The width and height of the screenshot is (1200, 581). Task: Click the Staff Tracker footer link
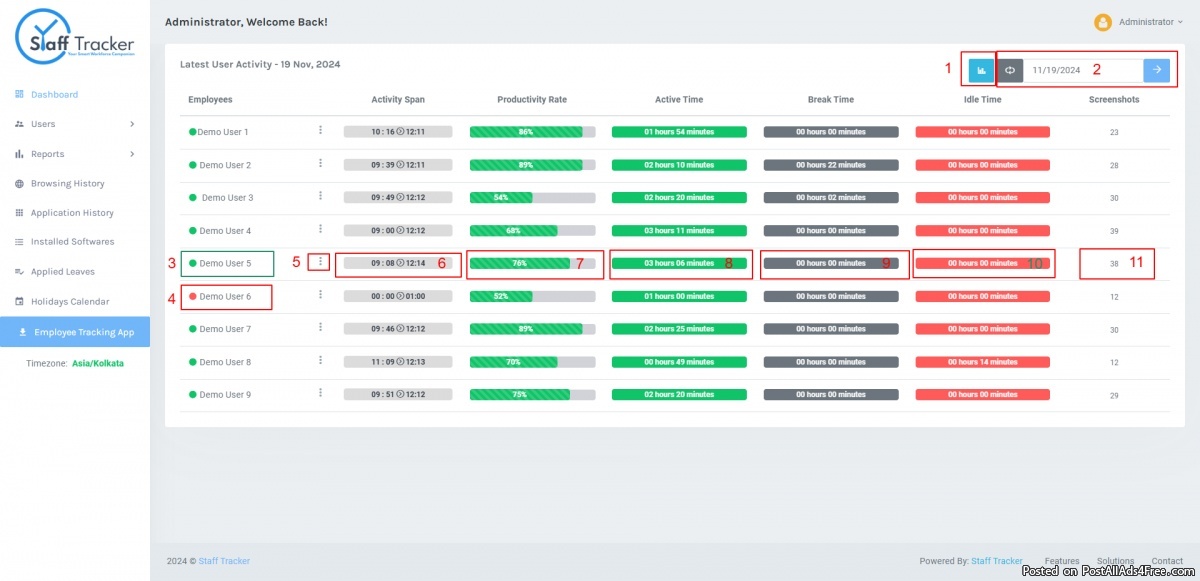click(x=224, y=561)
